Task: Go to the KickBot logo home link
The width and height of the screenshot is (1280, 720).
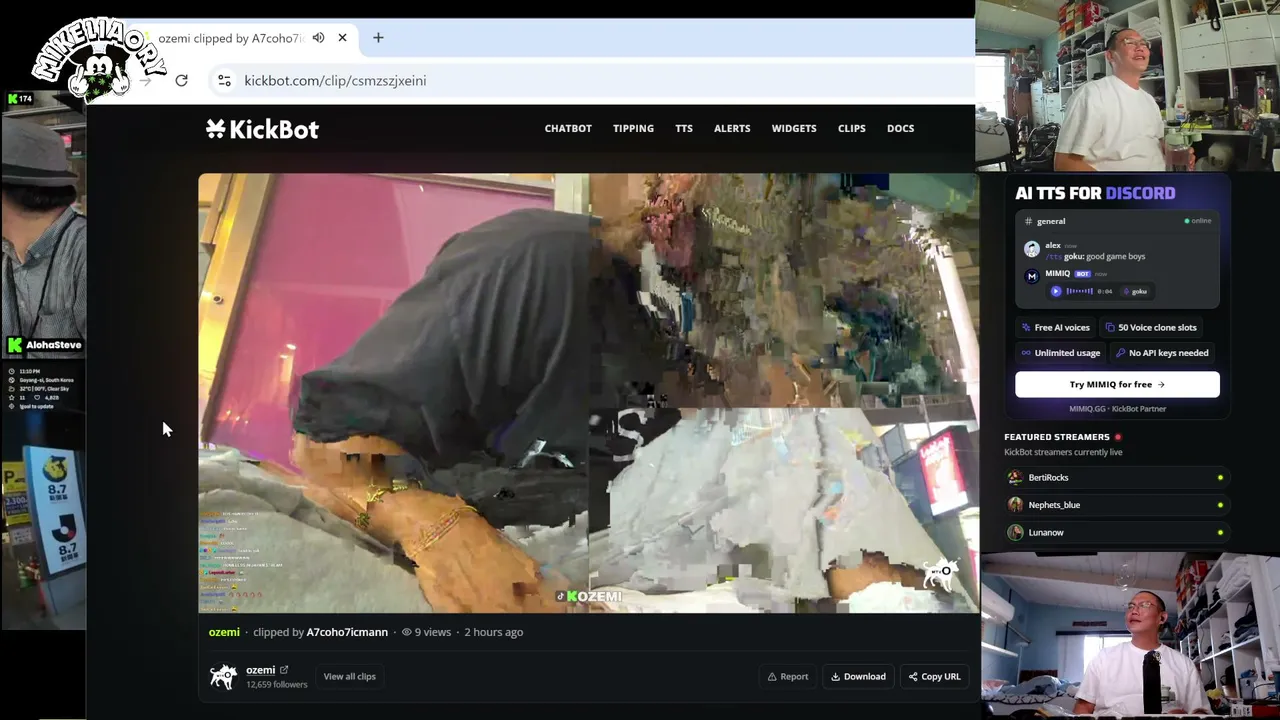Action: (x=262, y=129)
